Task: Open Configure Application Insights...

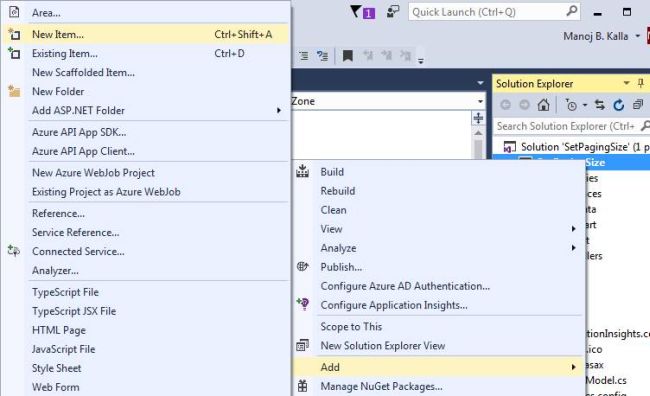Action: [439, 306]
